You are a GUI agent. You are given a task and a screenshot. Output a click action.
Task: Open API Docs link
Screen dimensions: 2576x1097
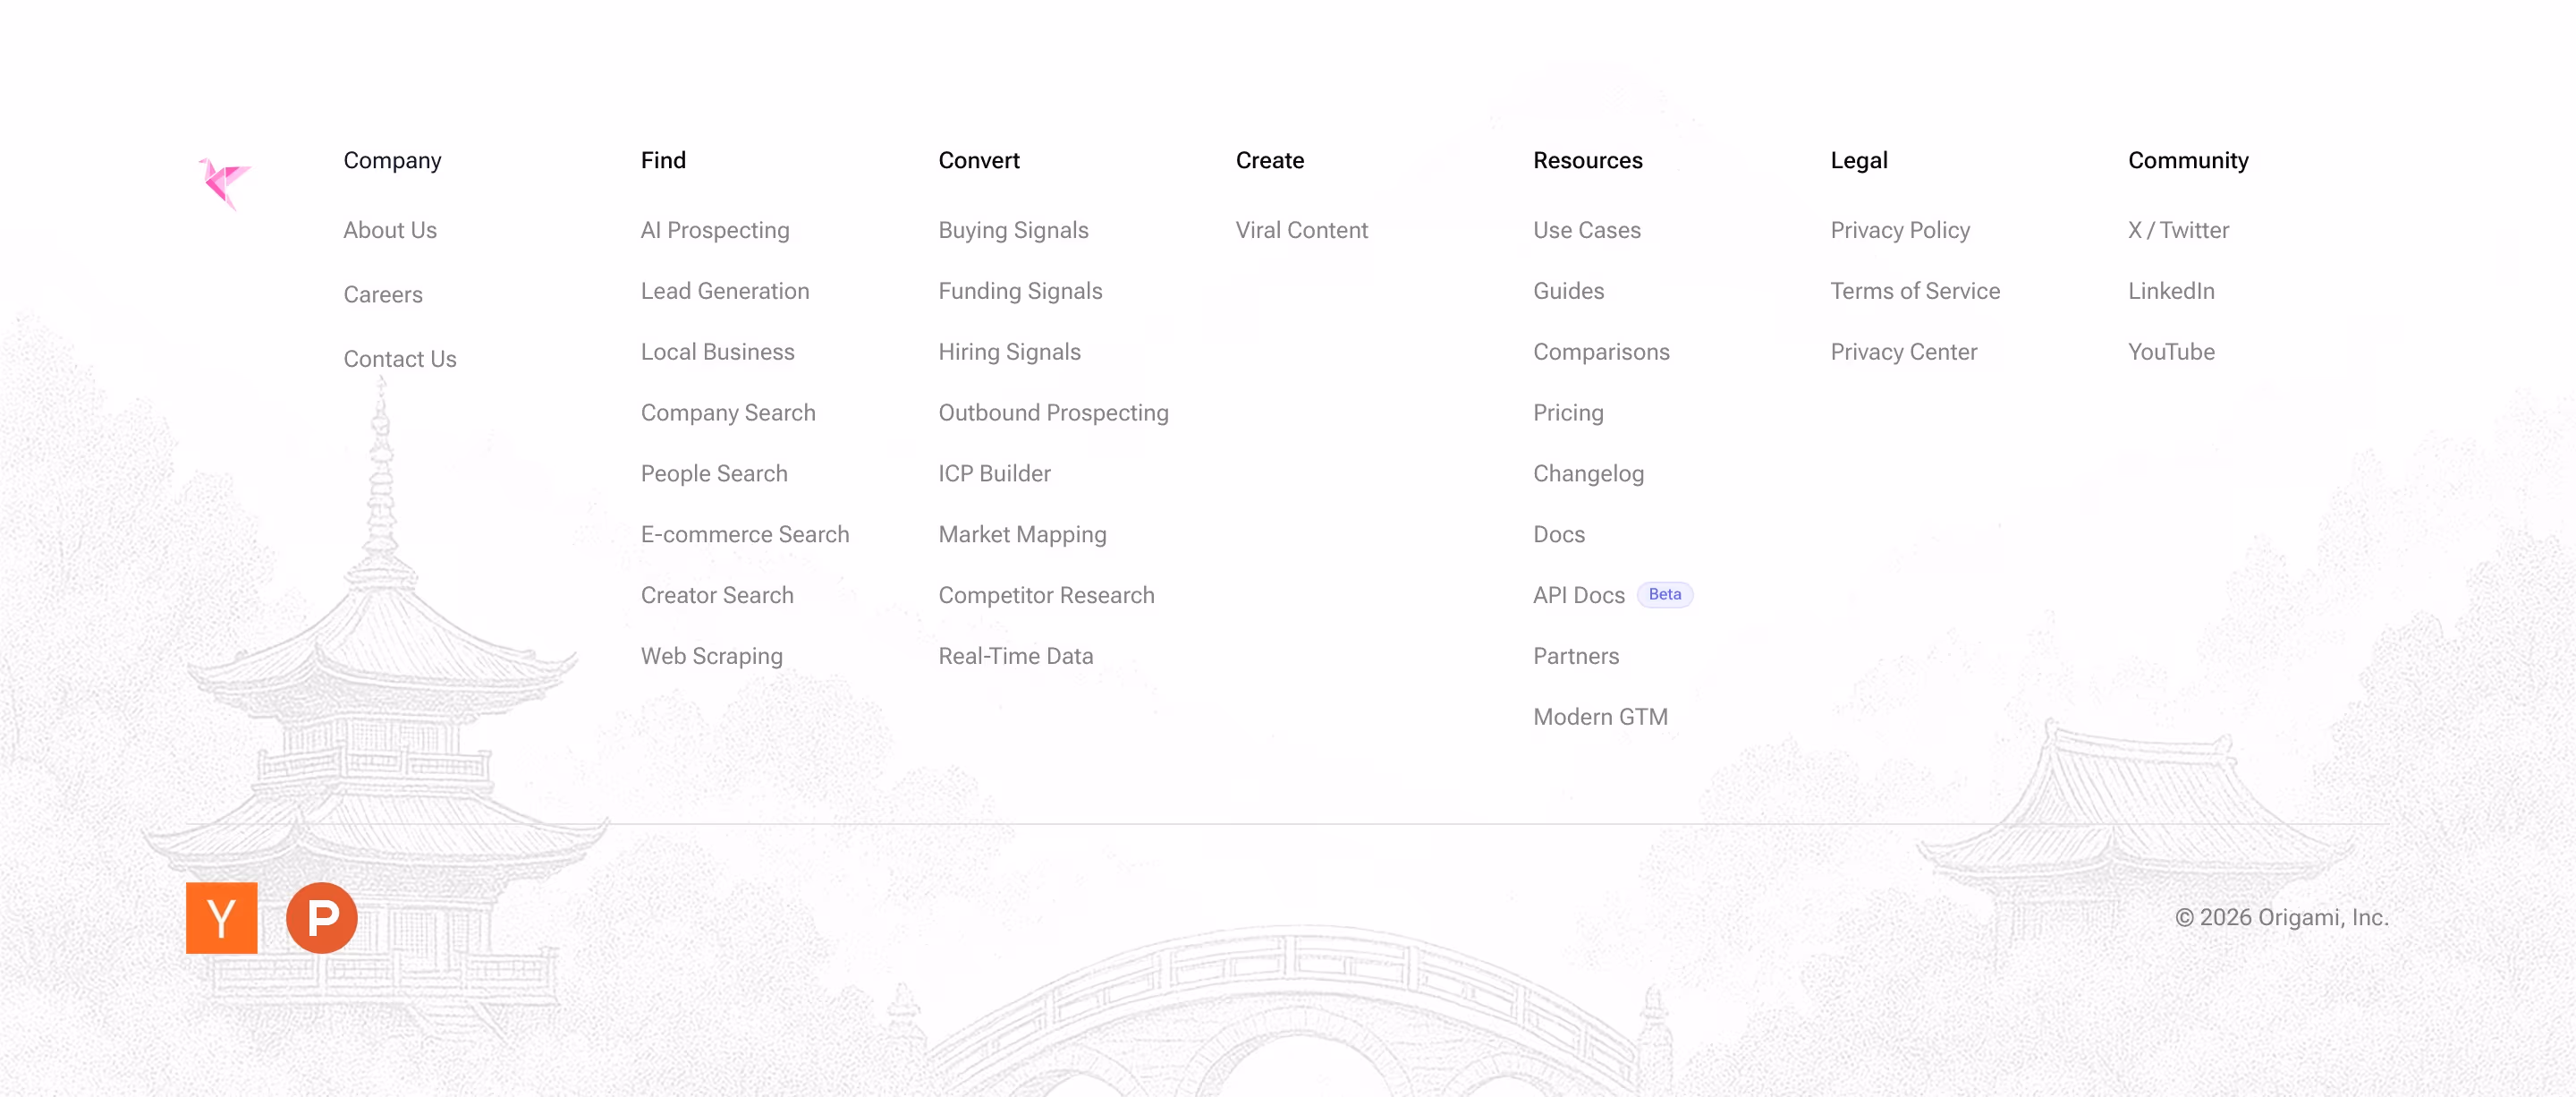1579,595
